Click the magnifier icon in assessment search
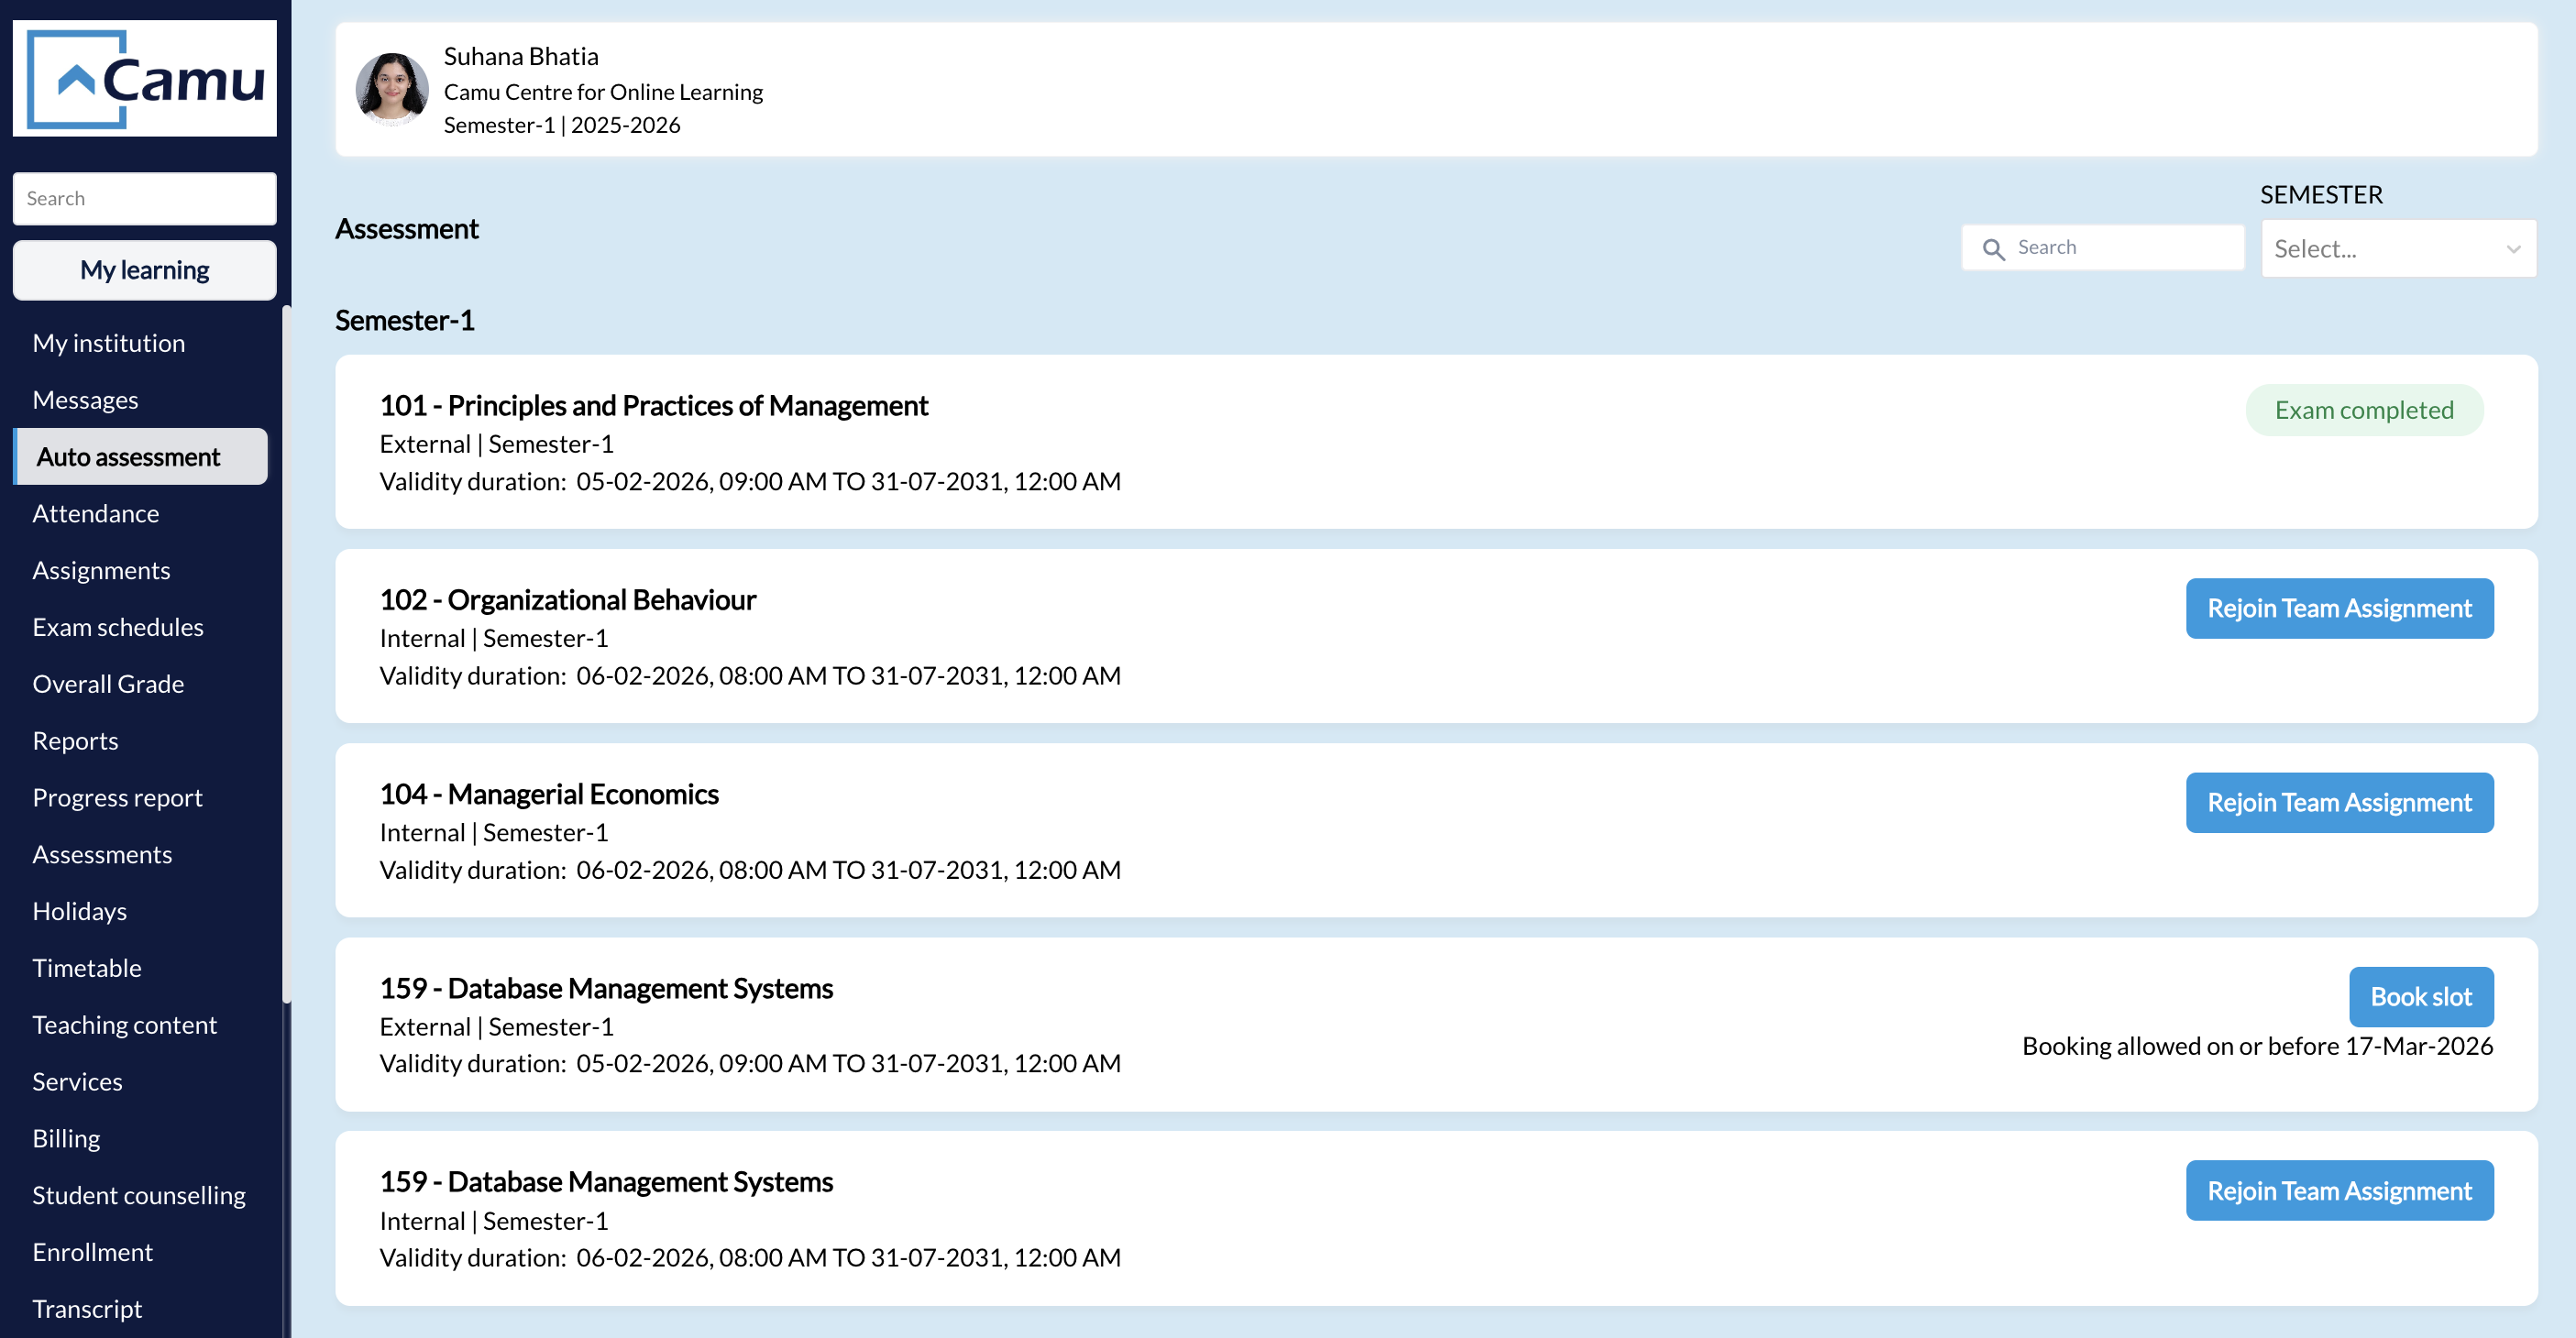This screenshot has width=2576, height=1338. click(1993, 249)
